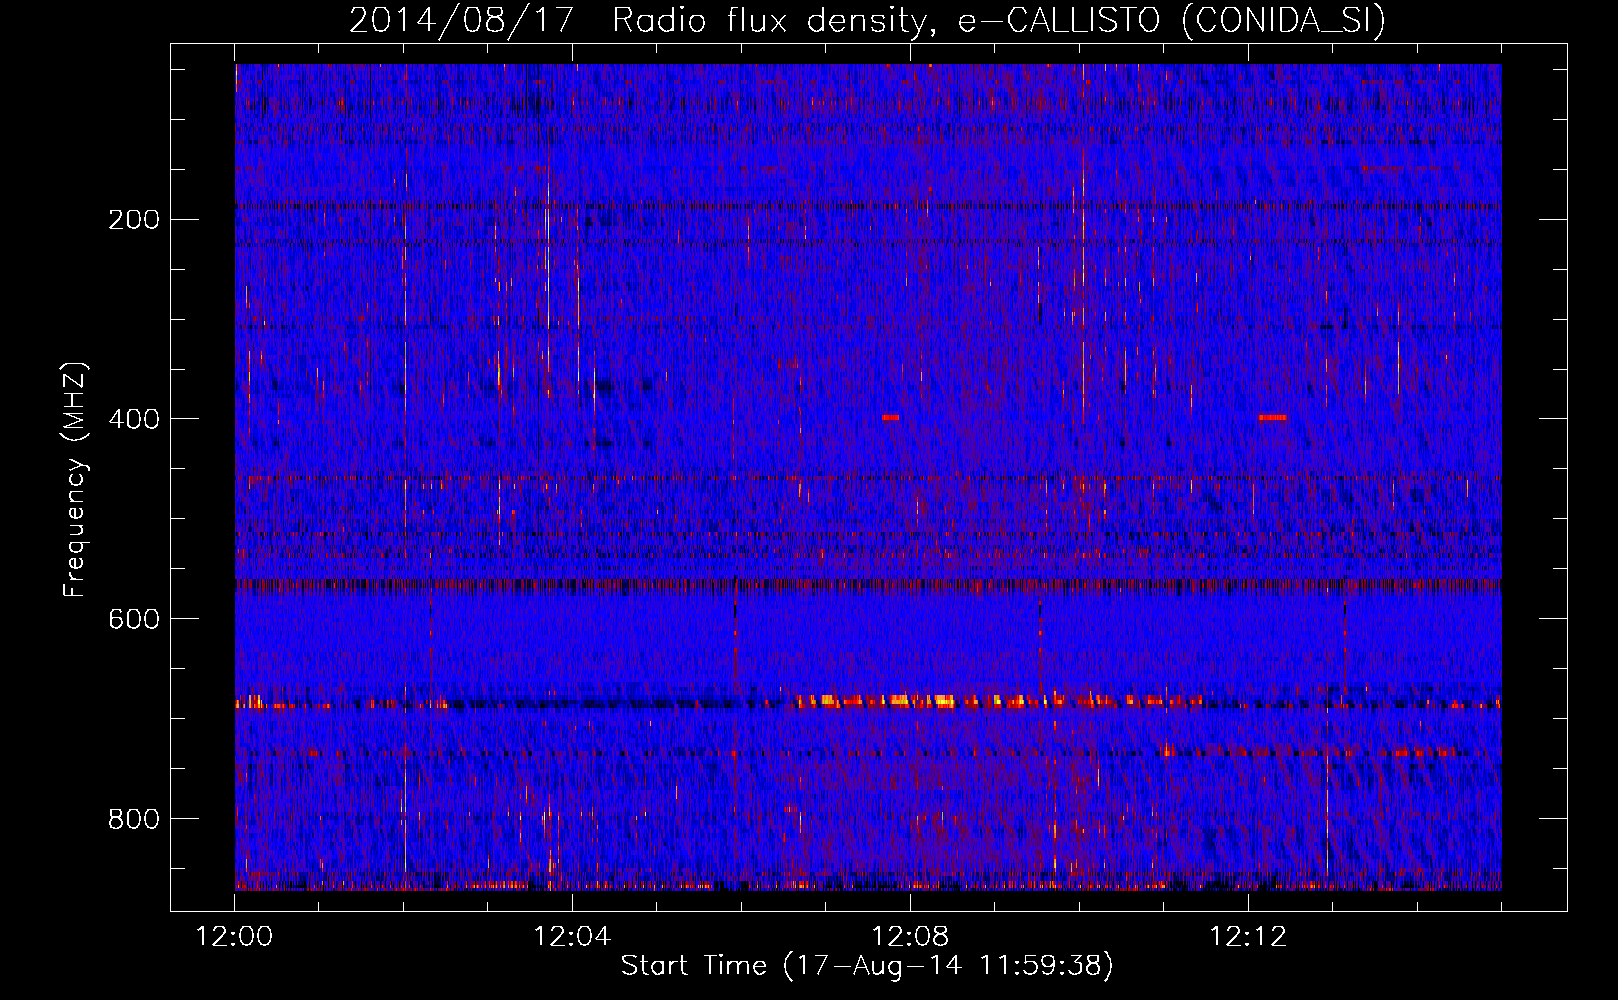
Task: Click the 12:08 time tick label
Action: (910, 936)
